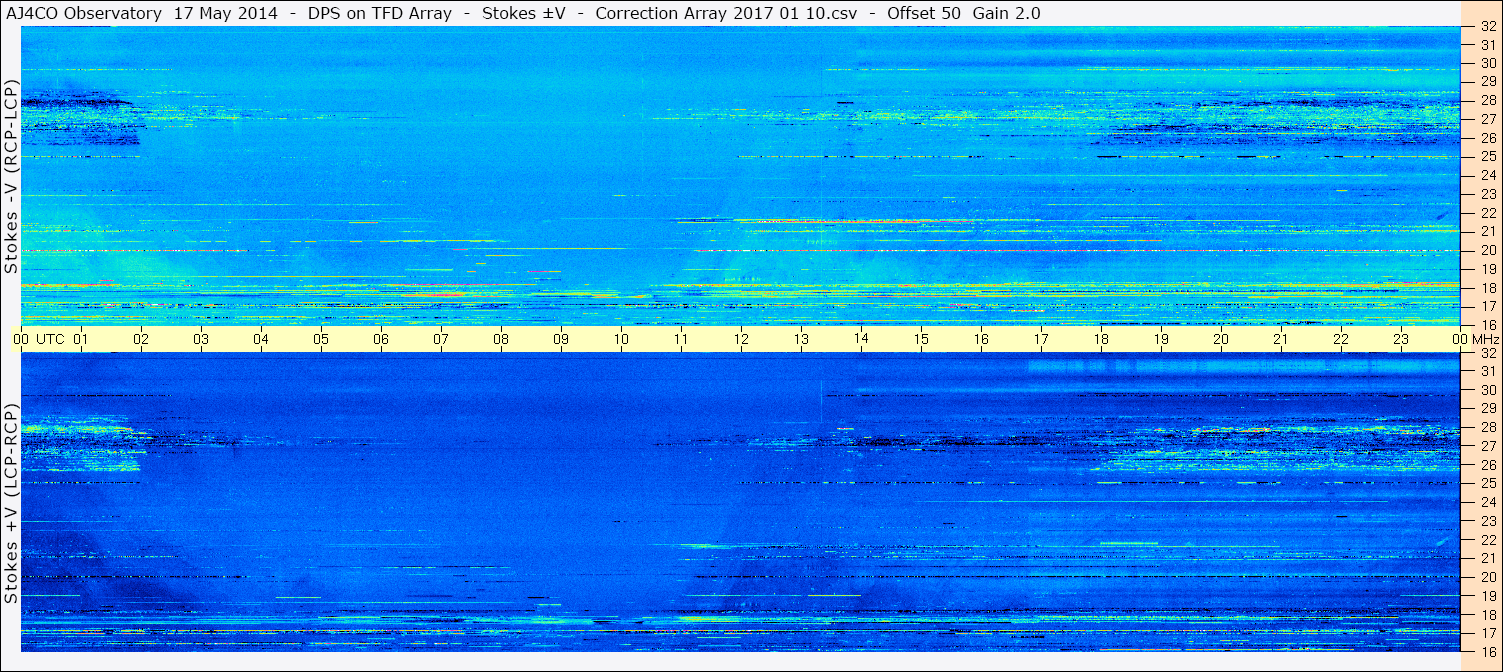The image size is (1503, 672).
Task: Click the 'Stokes ±V' header label
Action: [524, 13]
